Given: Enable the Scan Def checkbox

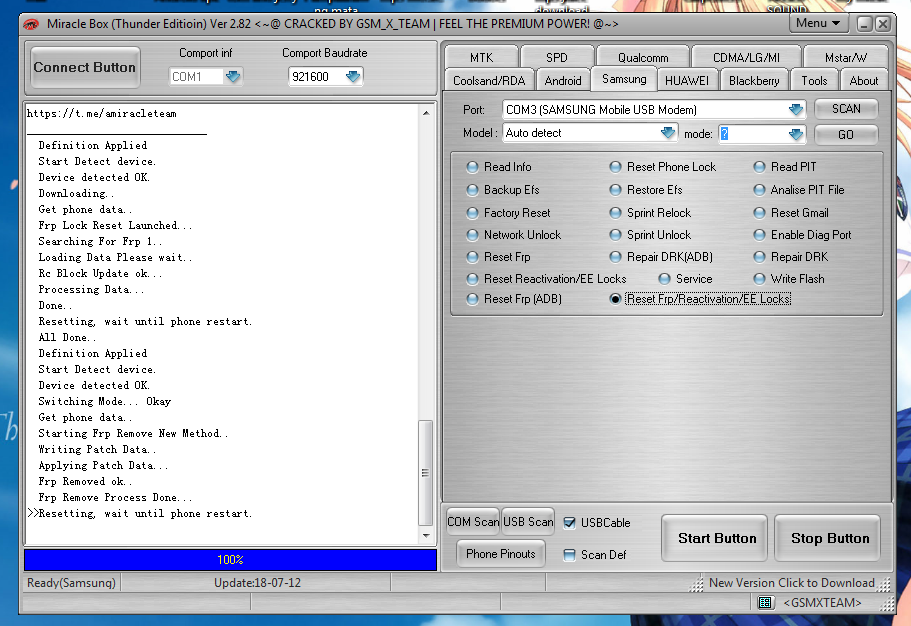Looking at the screenshot, I should click(569, 555).
